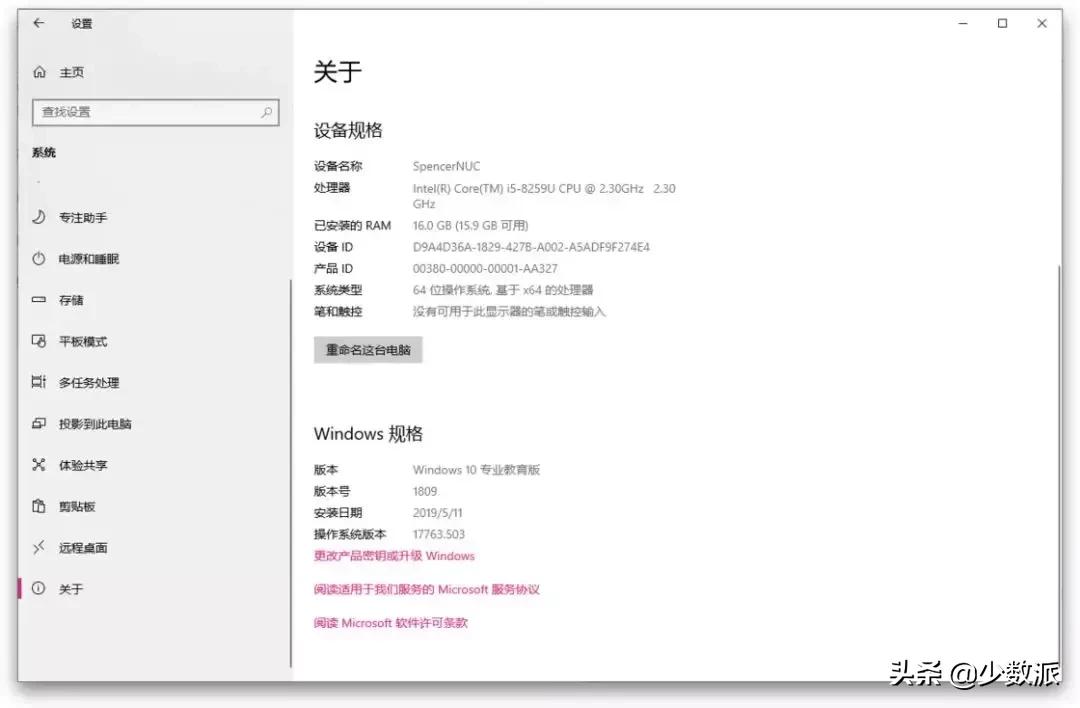Open the Microsoft 软件许可条款 link
Screen dimensions: 1080x708
click(x=392, y=621)
